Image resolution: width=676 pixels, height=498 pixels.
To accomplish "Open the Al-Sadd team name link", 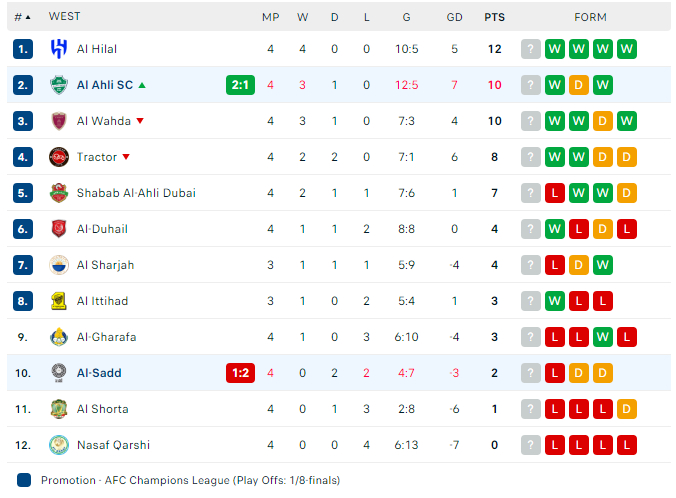I will (x=99, y=373).
